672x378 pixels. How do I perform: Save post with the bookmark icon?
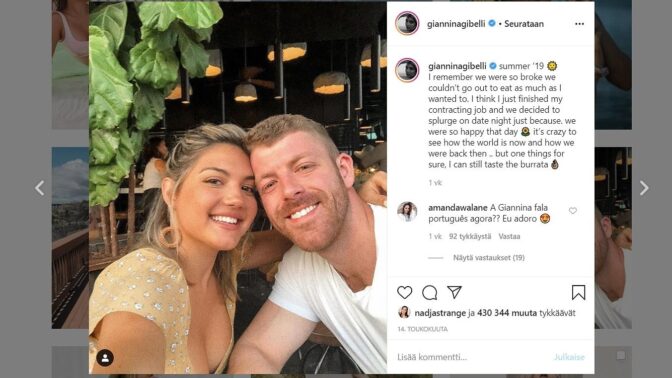click(x=578, y=292)
